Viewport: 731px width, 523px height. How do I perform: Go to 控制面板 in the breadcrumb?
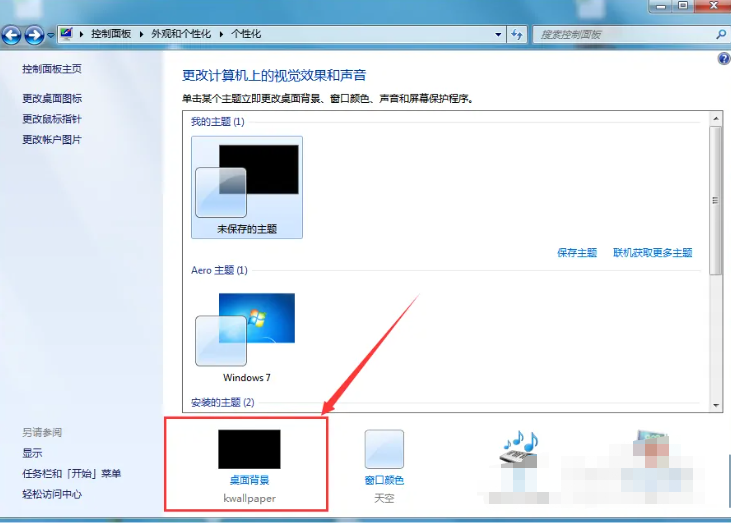coord(114,34)
